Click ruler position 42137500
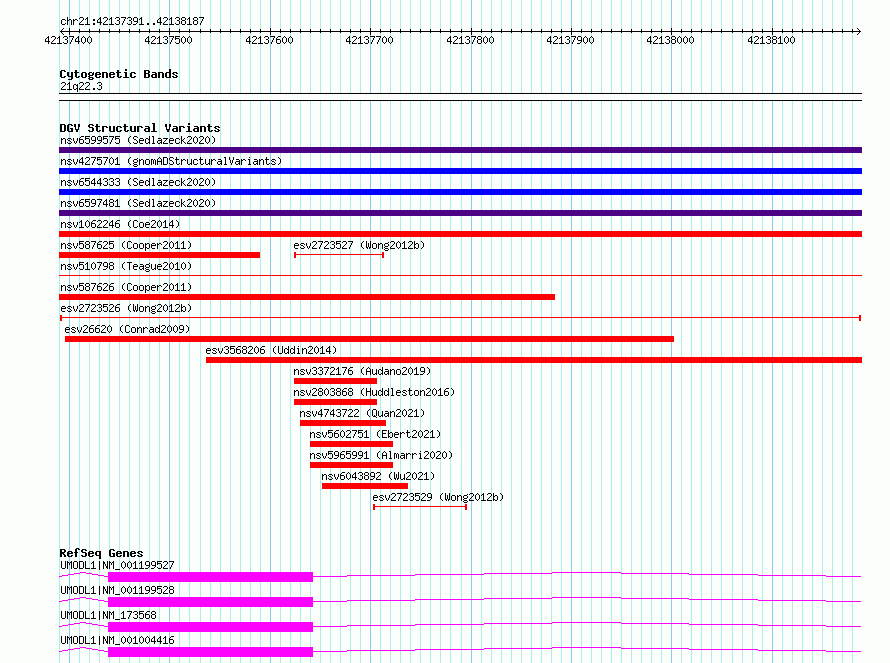This screenshot has width=890, height=663. click(x=169, y=40)
